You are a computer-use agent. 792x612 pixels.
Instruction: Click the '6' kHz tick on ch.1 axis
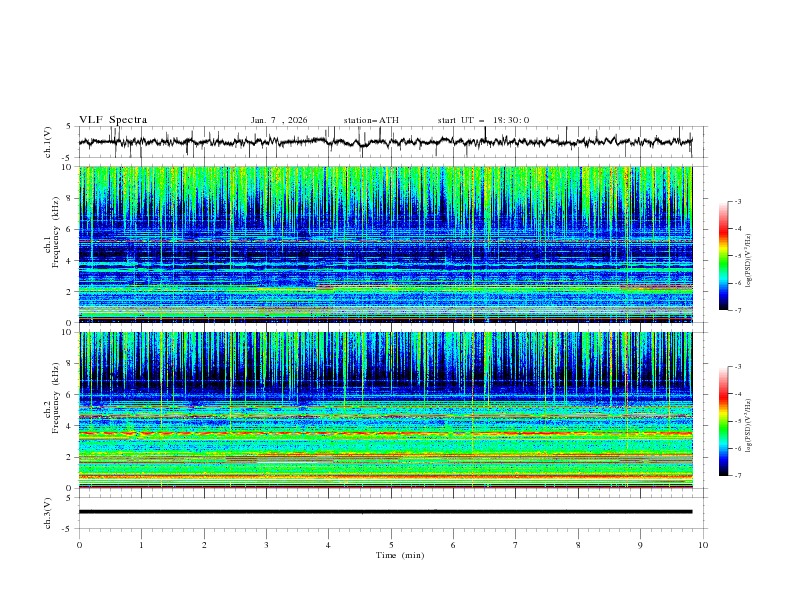[x=71, y=229]
